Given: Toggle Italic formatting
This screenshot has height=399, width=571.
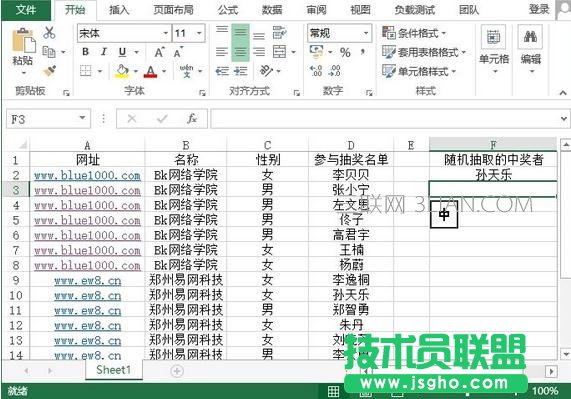Looking at the screenshot, I should 104,52.
